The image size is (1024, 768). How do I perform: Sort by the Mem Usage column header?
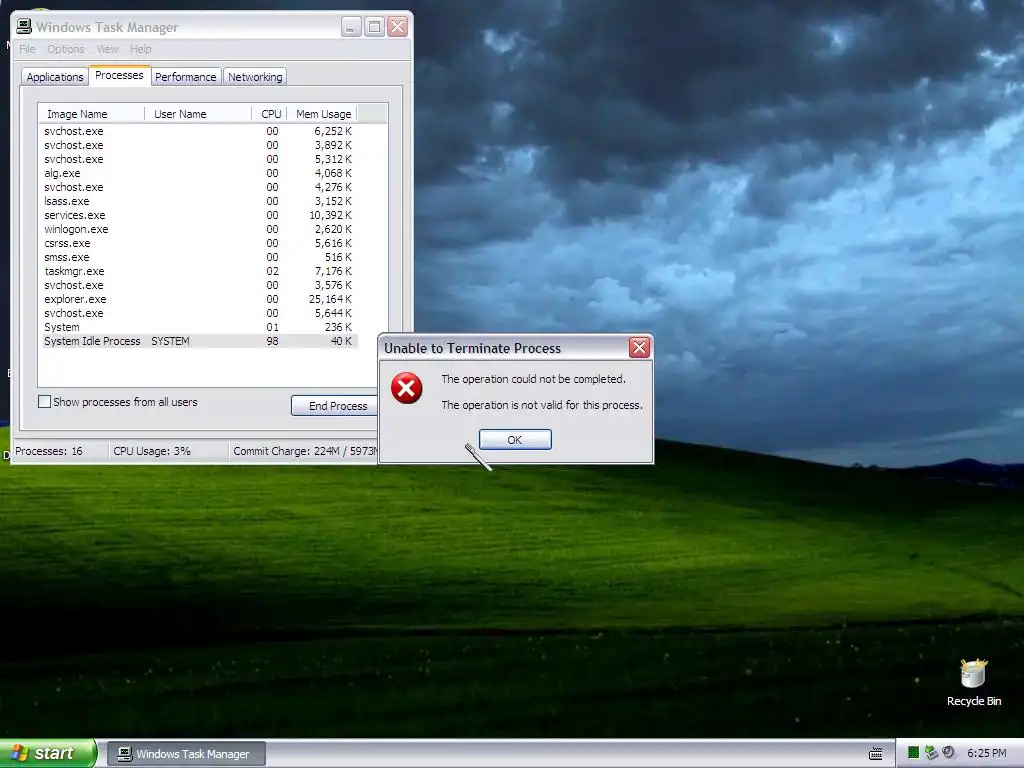[322, 114]
